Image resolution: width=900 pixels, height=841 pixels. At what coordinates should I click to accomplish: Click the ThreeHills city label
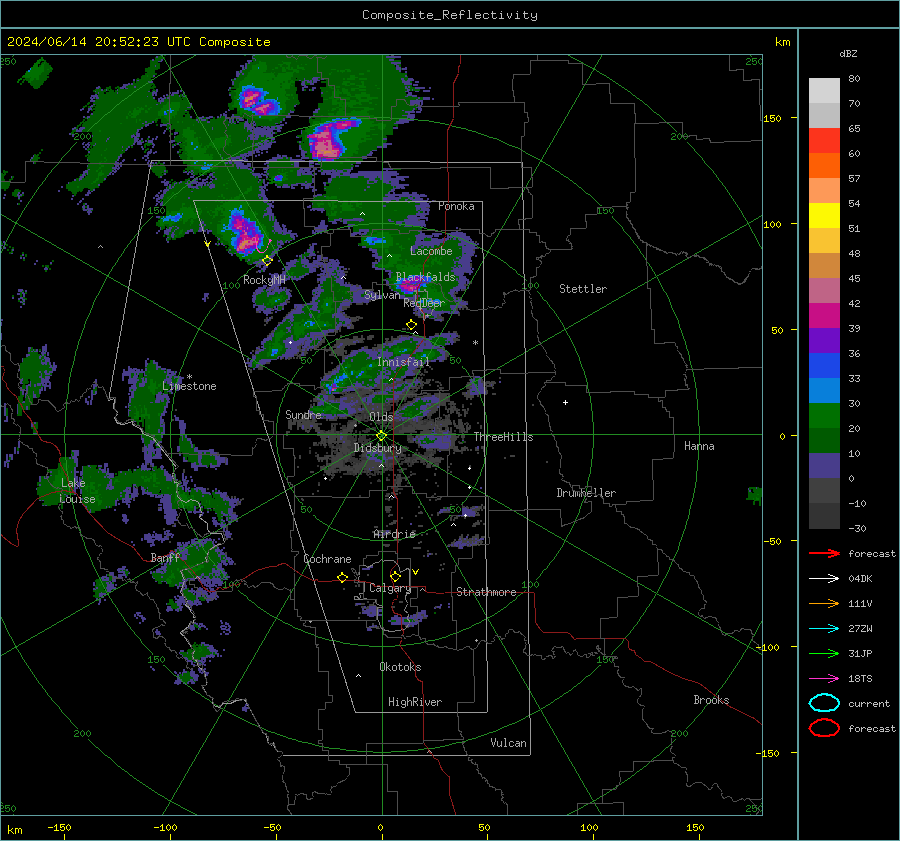click(503, 437)
